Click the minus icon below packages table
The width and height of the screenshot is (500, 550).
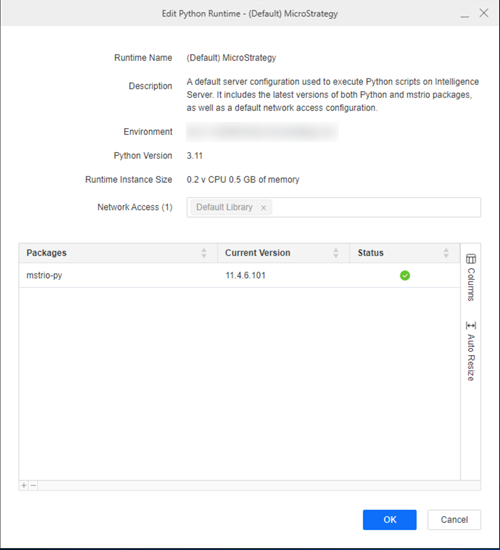(x=33, y=485)
